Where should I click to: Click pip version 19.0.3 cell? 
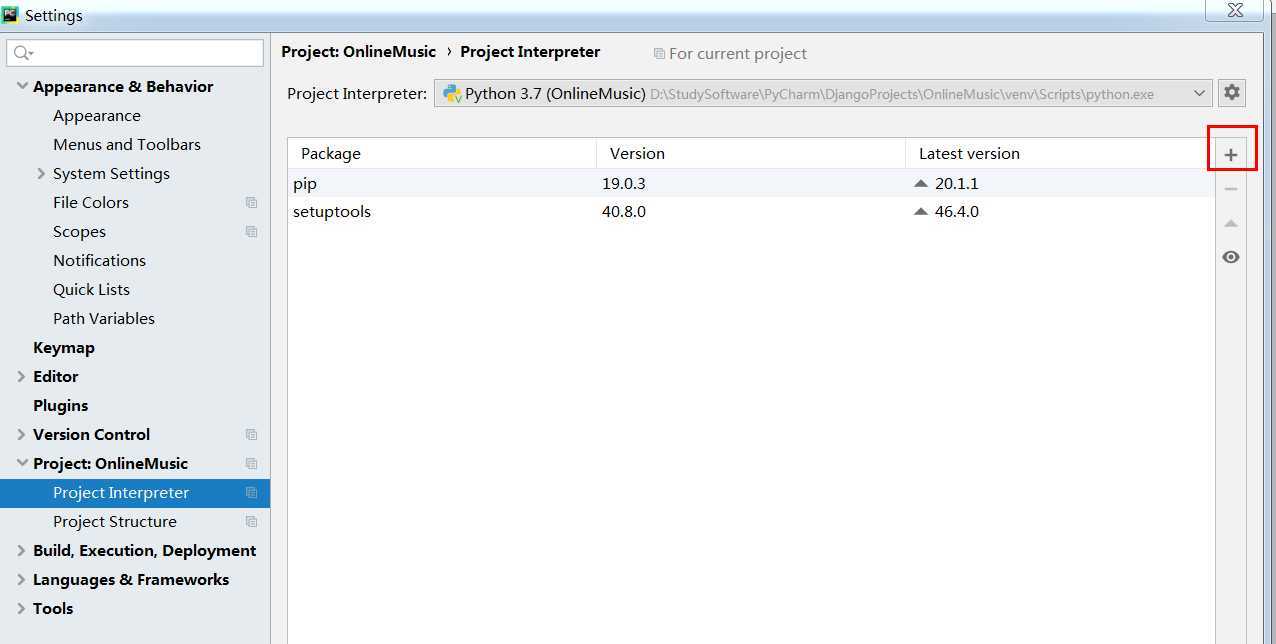pyautogui.click(x=624, y=183)
